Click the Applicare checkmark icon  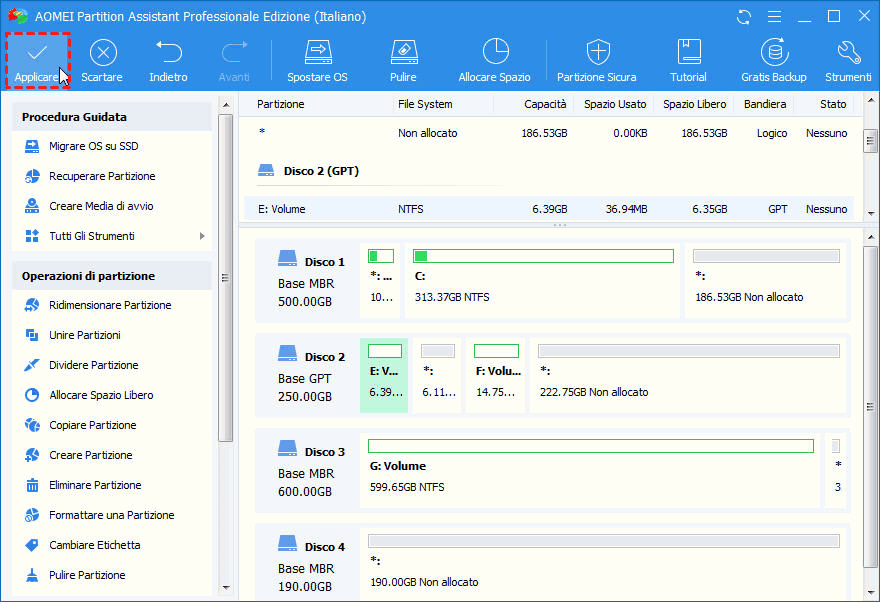point(37,52)
